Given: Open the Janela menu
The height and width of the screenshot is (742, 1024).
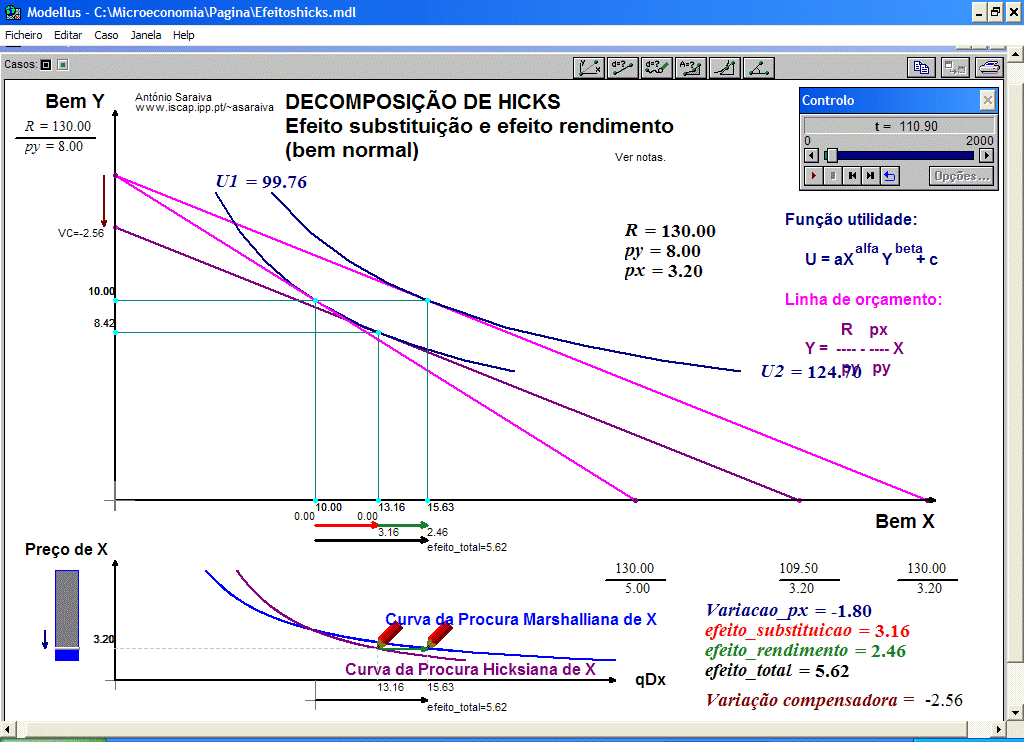Looking at the screenshot, I should point(146,35).
